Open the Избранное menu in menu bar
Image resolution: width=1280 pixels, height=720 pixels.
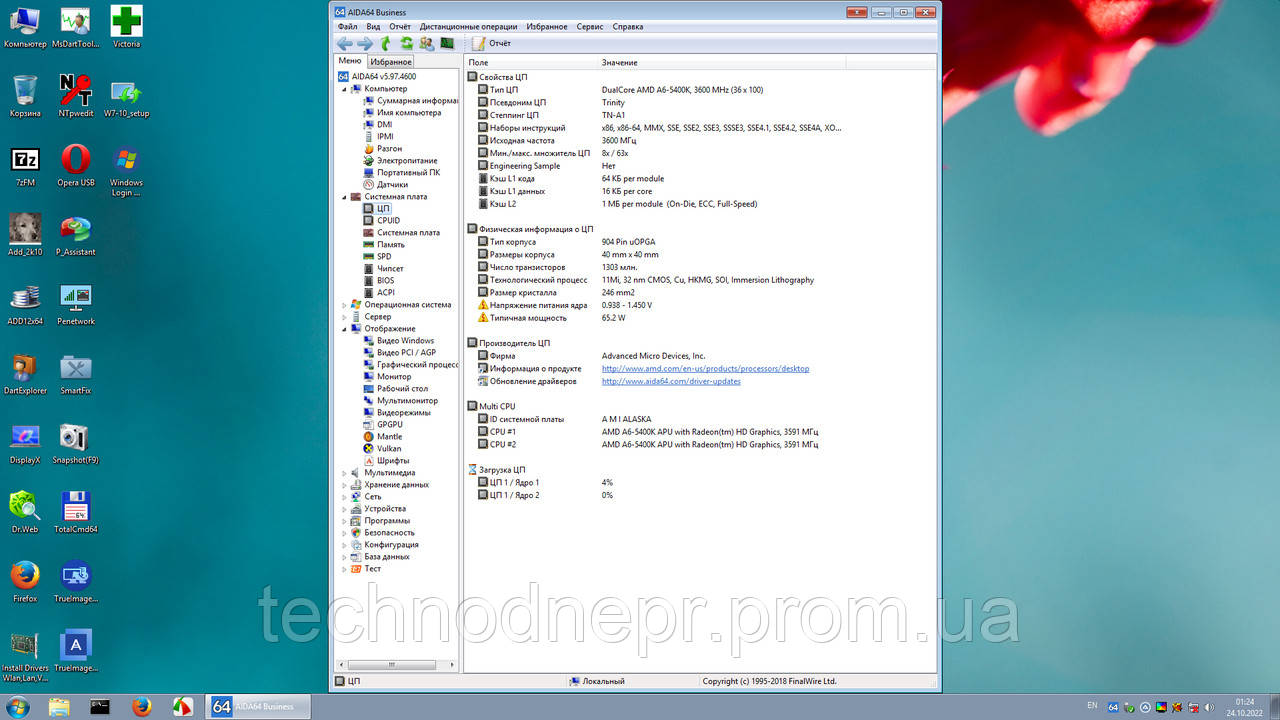(x=547, y=27)
